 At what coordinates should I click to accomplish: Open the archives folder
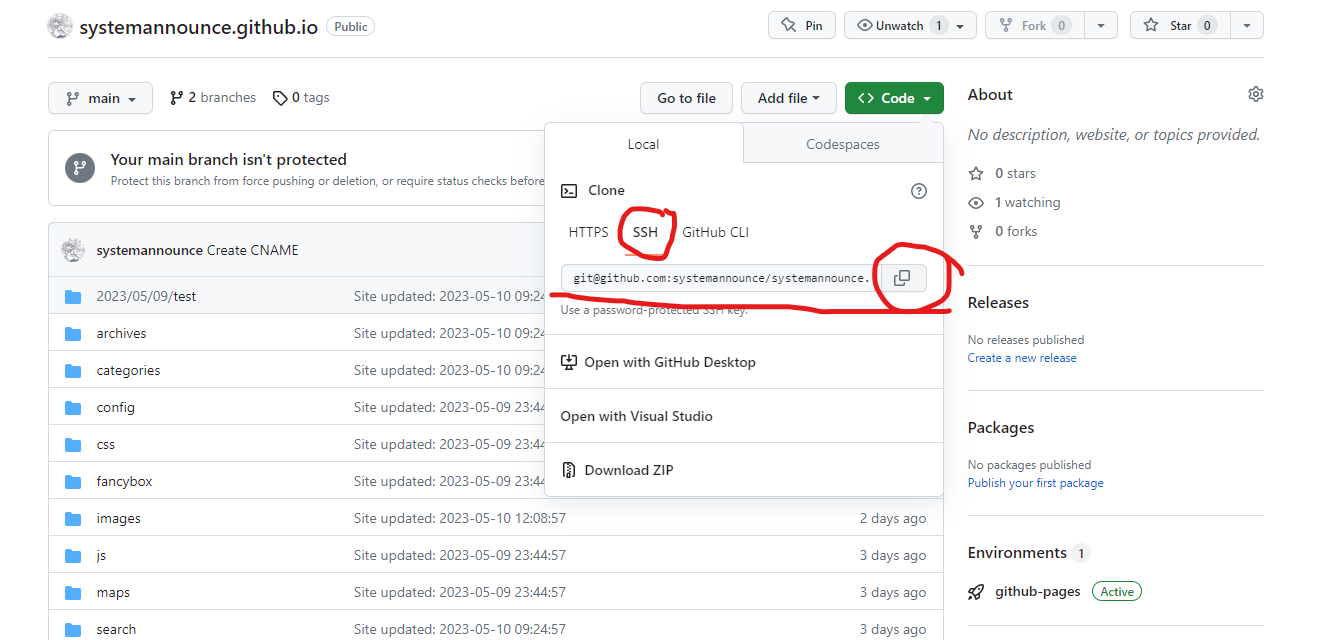[121, 333]
